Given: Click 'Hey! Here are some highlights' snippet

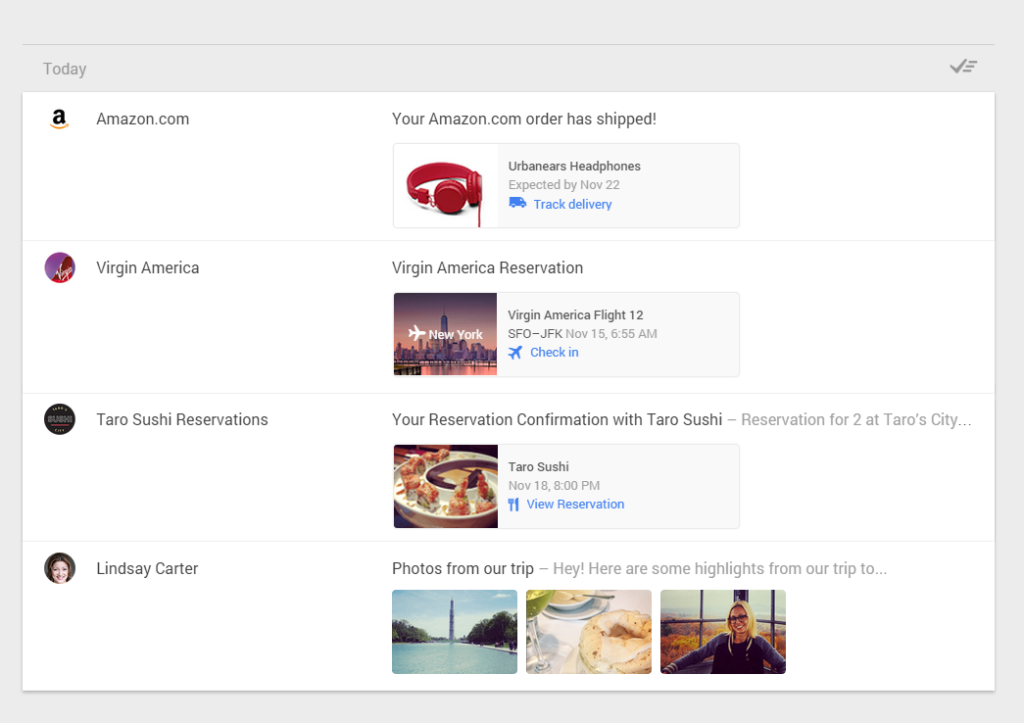Looking at the screenshot, I should coord(720,569).
